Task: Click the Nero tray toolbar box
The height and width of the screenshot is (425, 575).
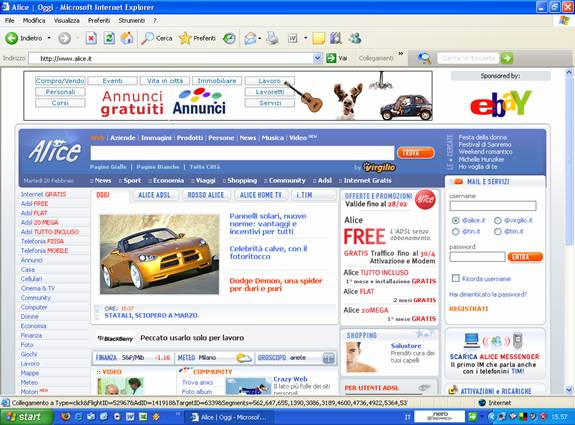Action: (x=439, y=417)
